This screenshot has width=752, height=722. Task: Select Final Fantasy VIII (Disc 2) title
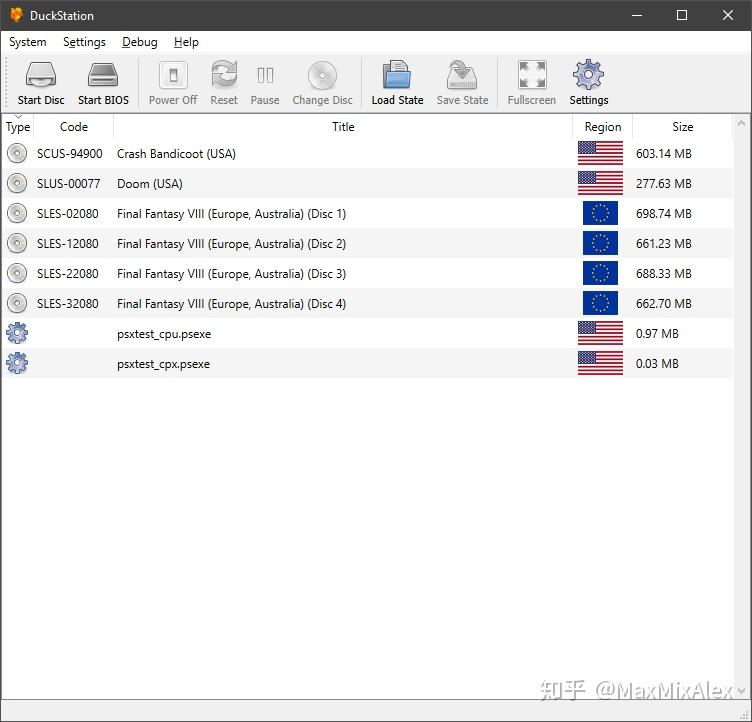click(x=231, y=244)
